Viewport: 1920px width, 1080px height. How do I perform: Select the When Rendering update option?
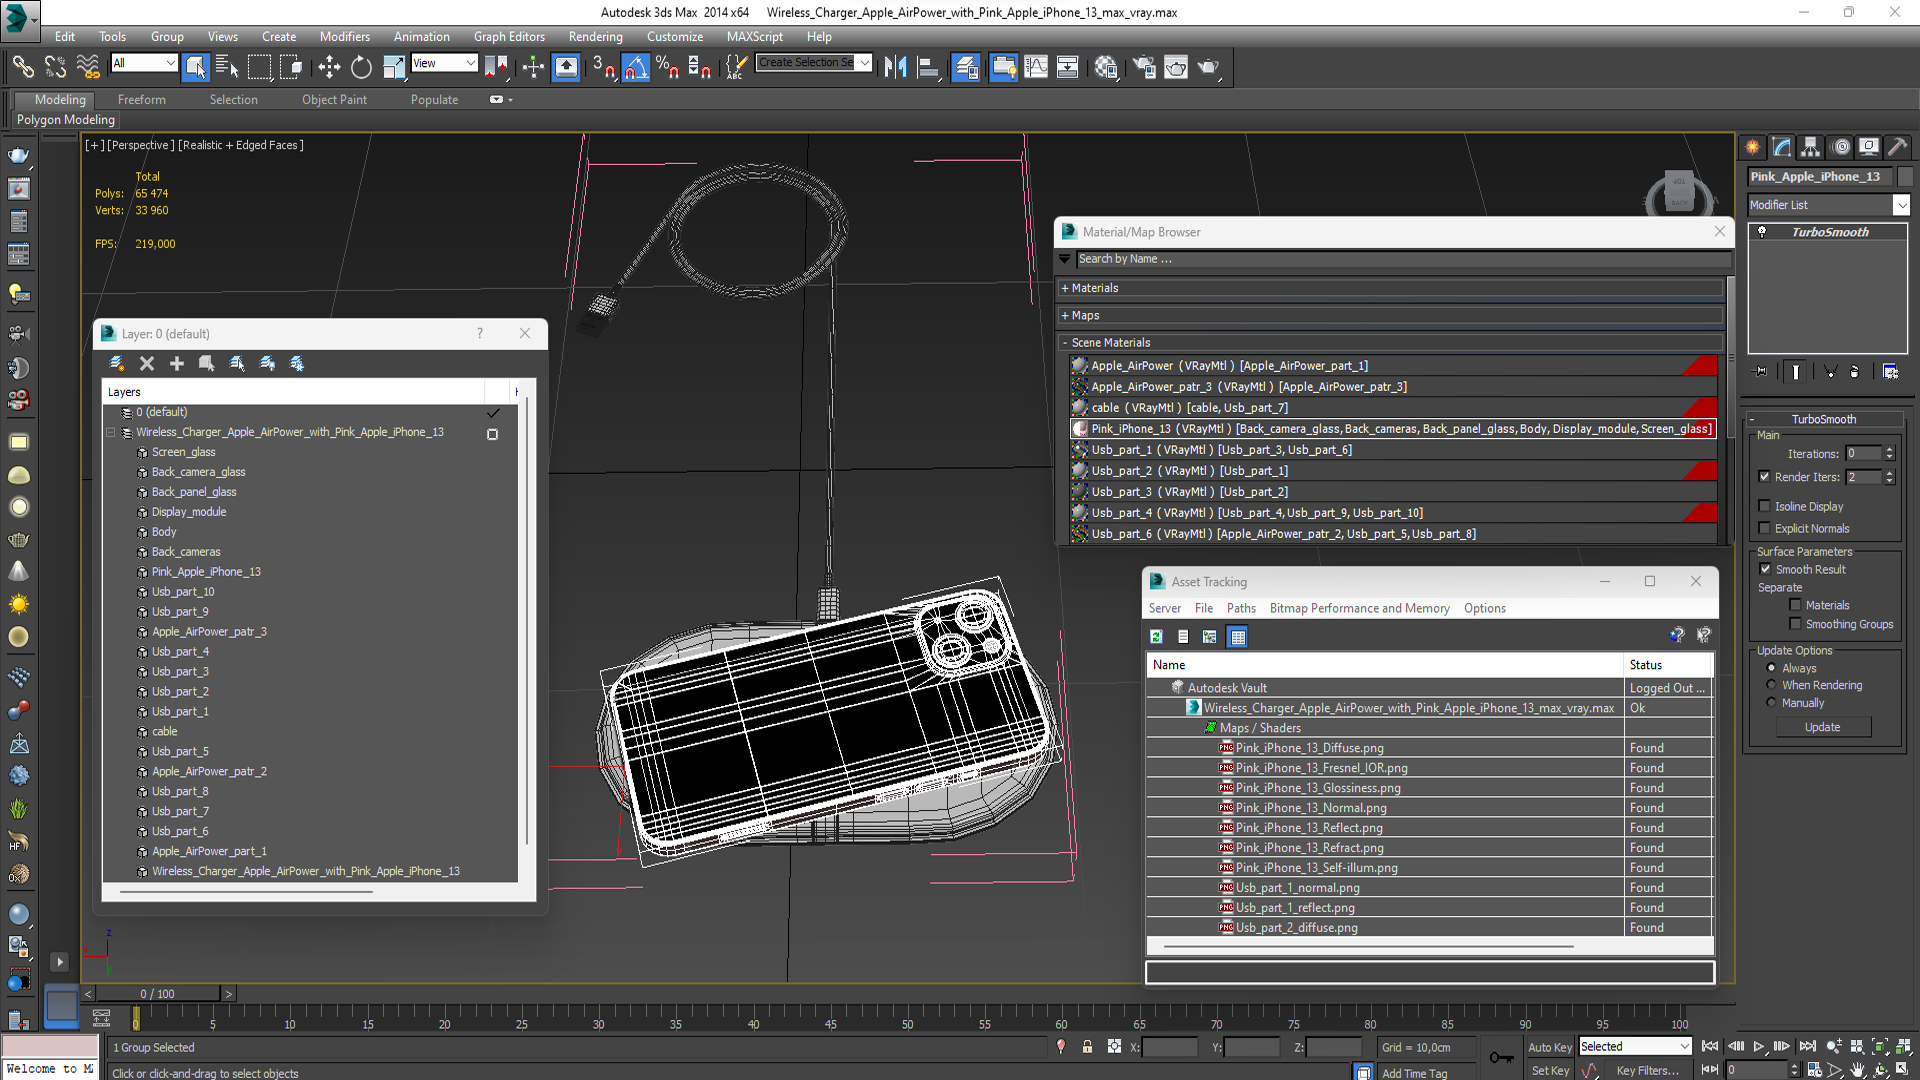(x=1771, y=685)
